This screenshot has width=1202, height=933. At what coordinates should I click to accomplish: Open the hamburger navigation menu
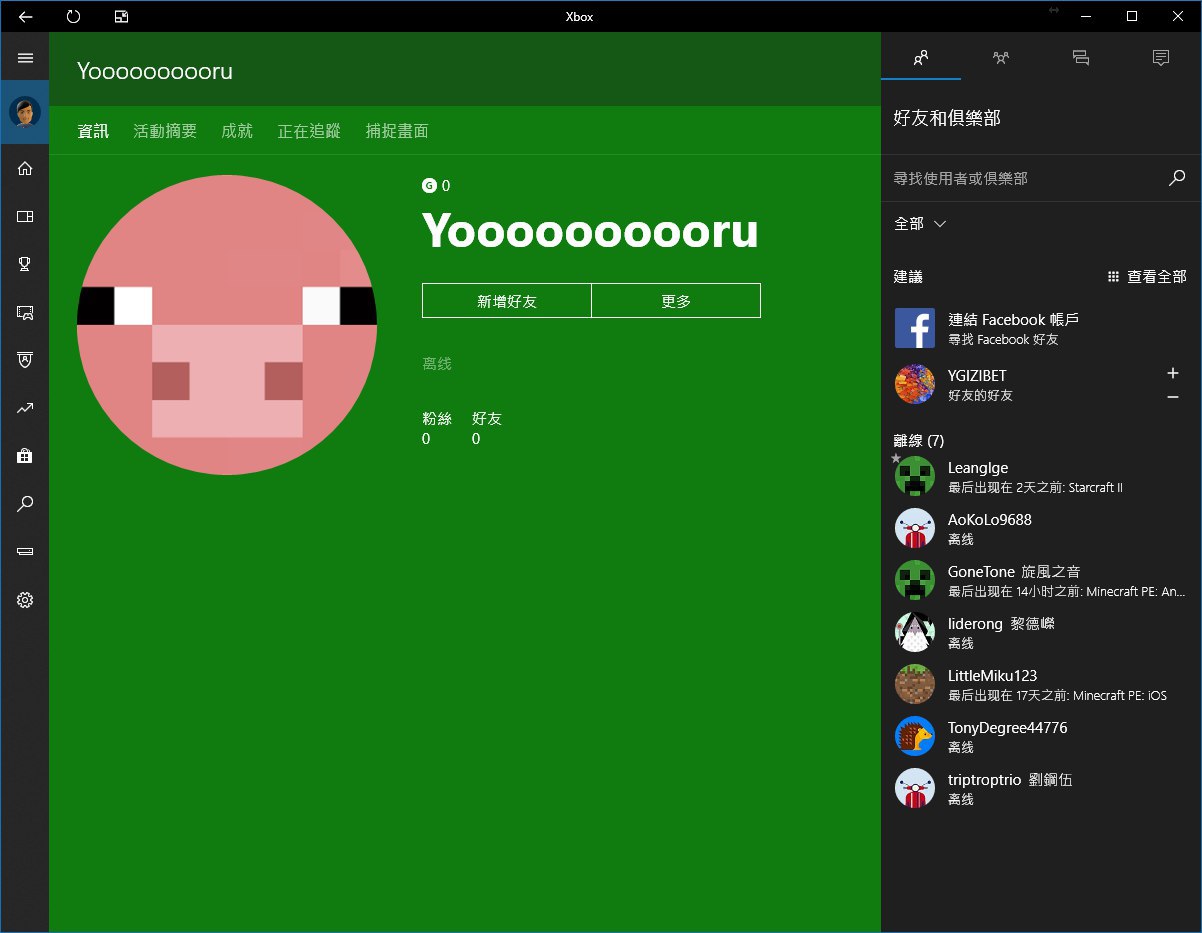point(25,58)
